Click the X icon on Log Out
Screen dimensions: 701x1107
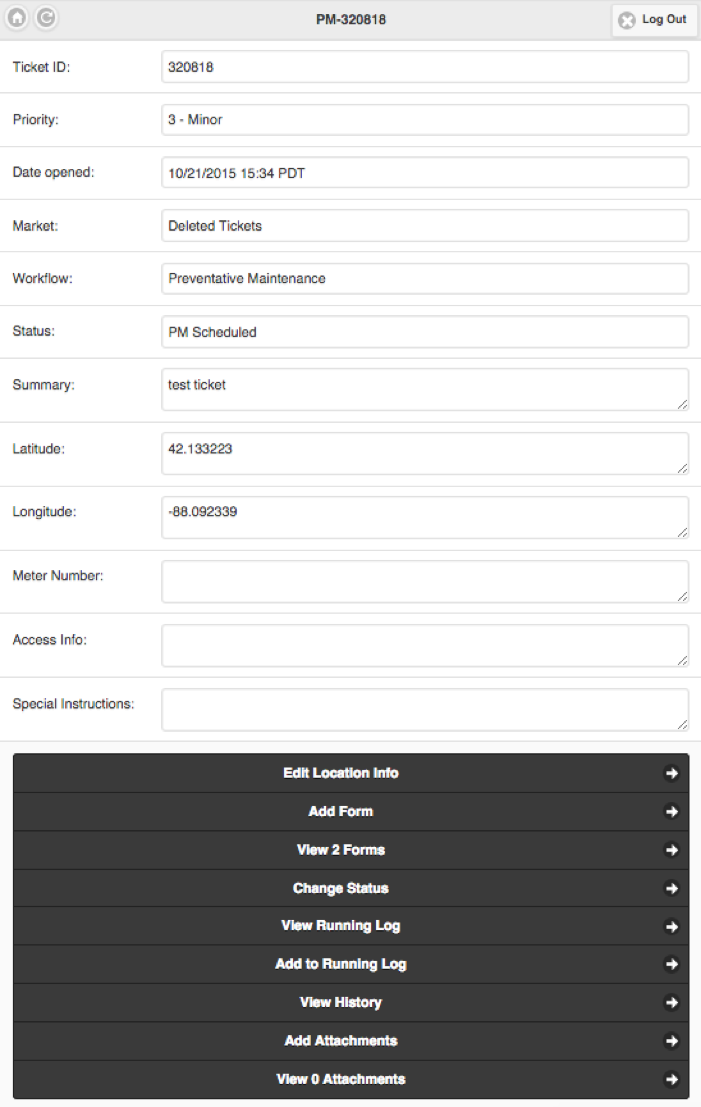[627, 20]
